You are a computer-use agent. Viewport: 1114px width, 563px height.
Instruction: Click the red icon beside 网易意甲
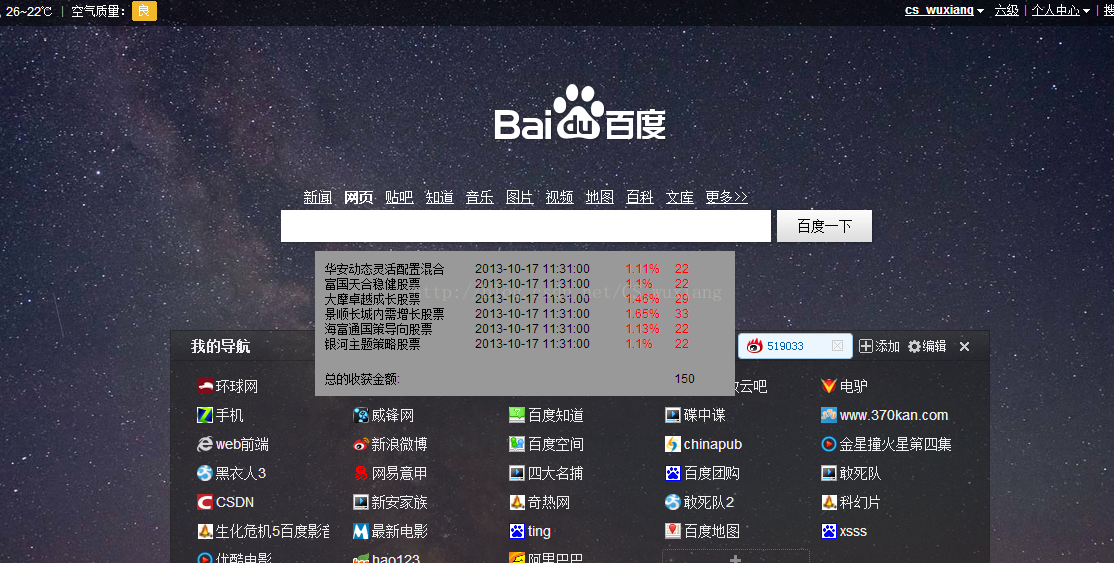[x=361, y=473]
